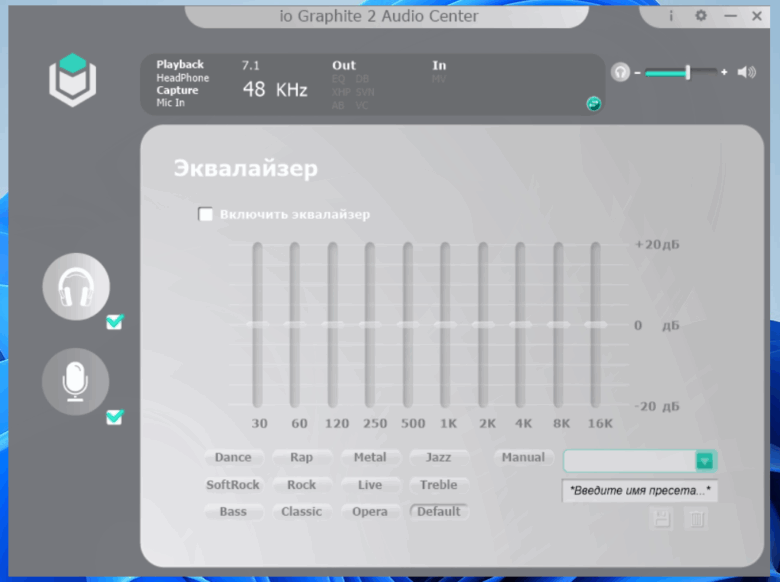Click the 8K equalizer slider

click(558, 325)
